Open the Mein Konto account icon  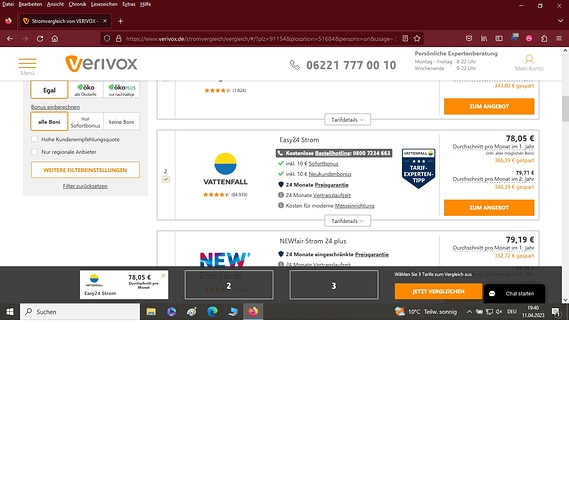coord(529,59)
